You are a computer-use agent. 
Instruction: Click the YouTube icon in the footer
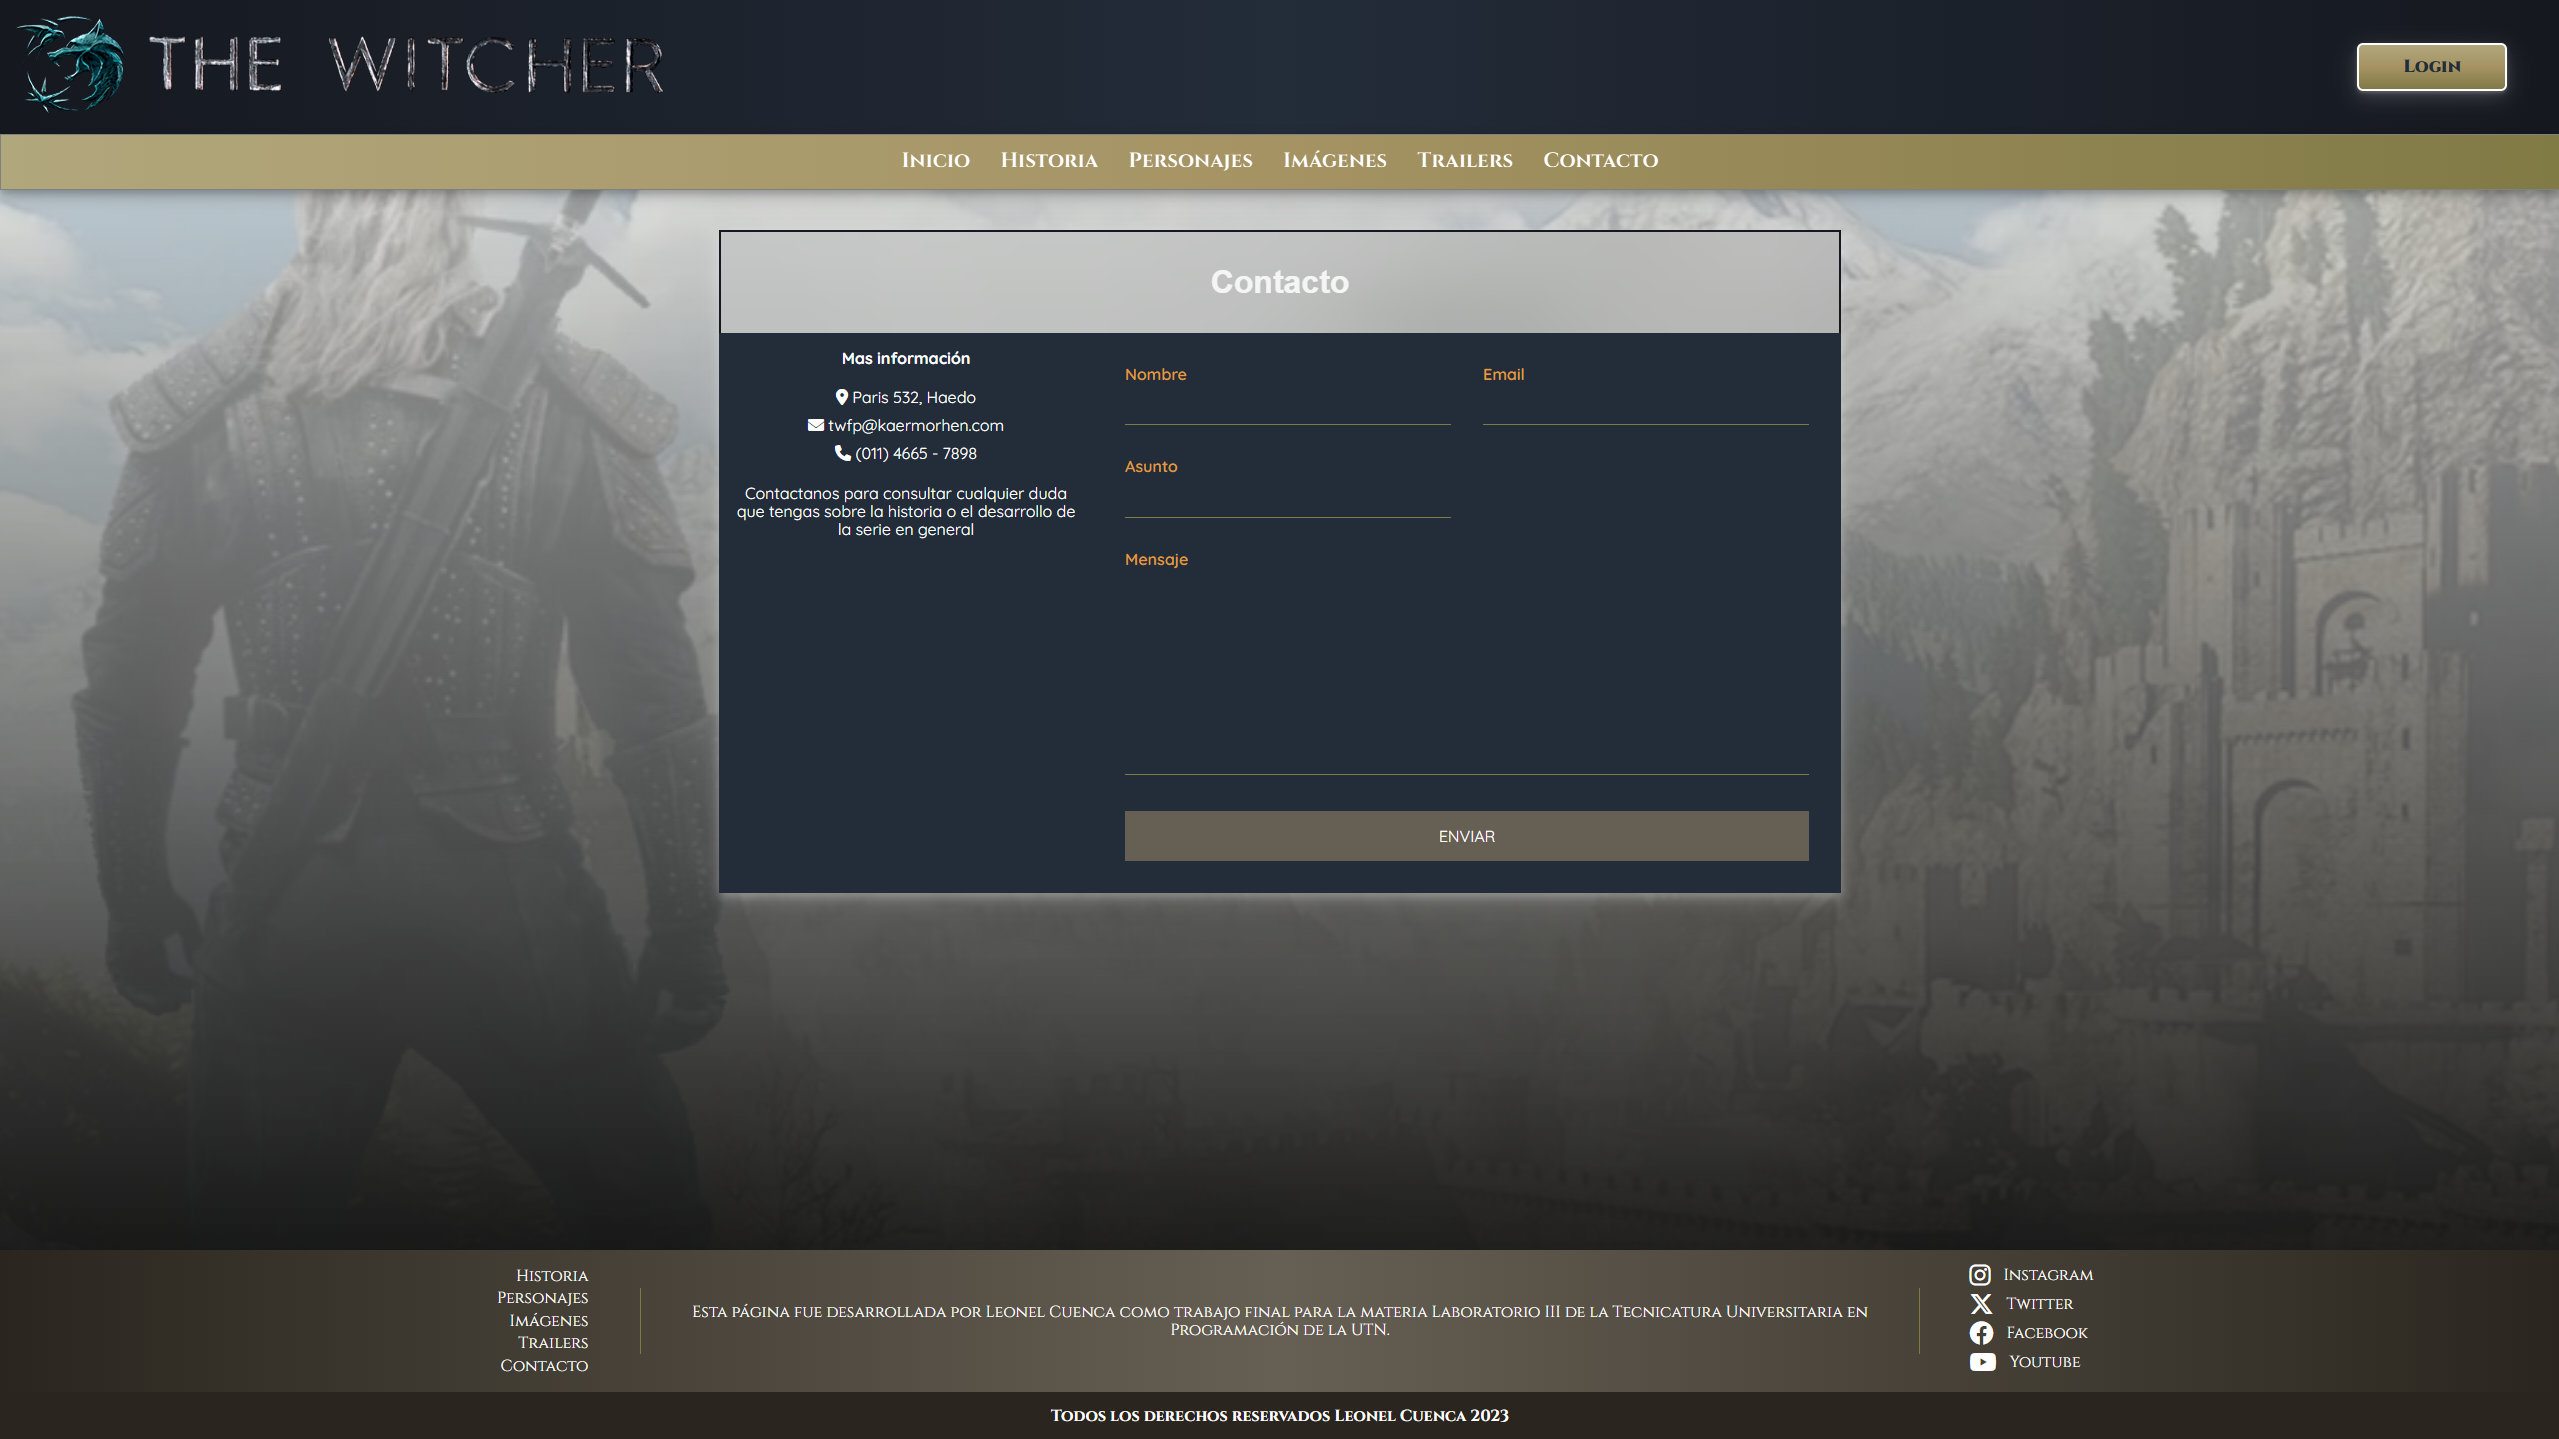1983,1362
